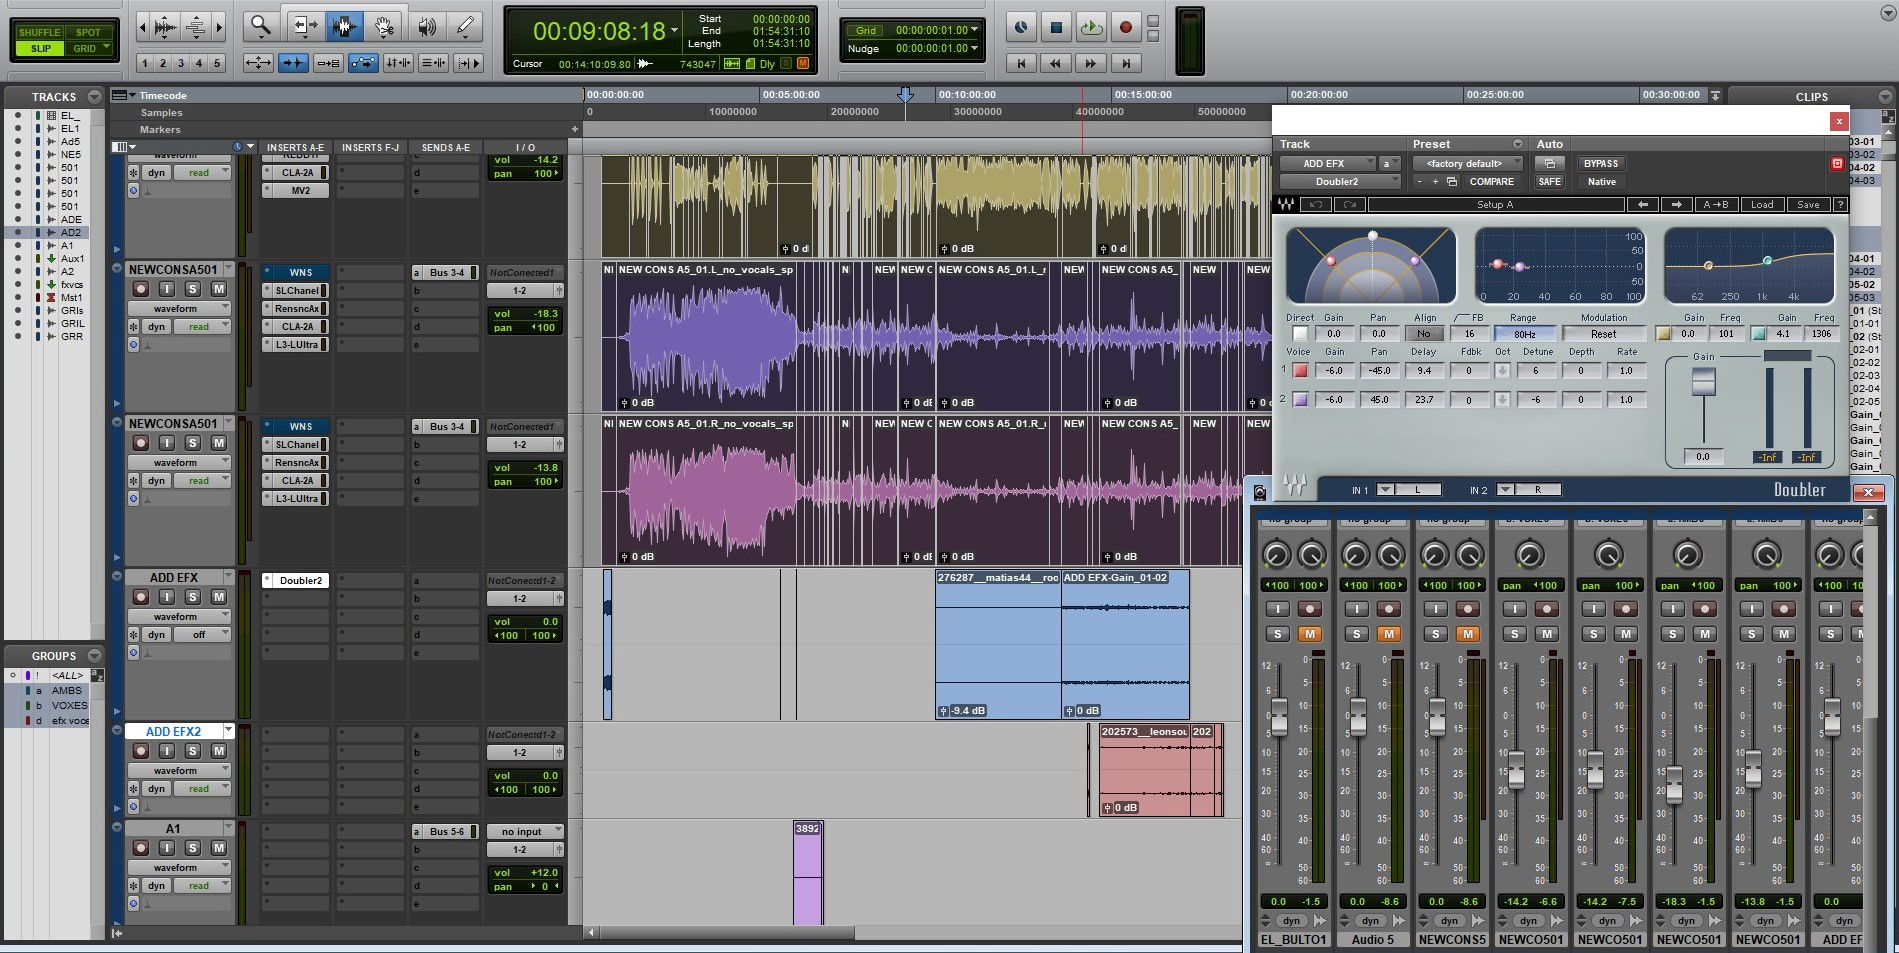Select SLIP edit mode
The height and width of the screenshot is (953, 1899).
[40, 48]
